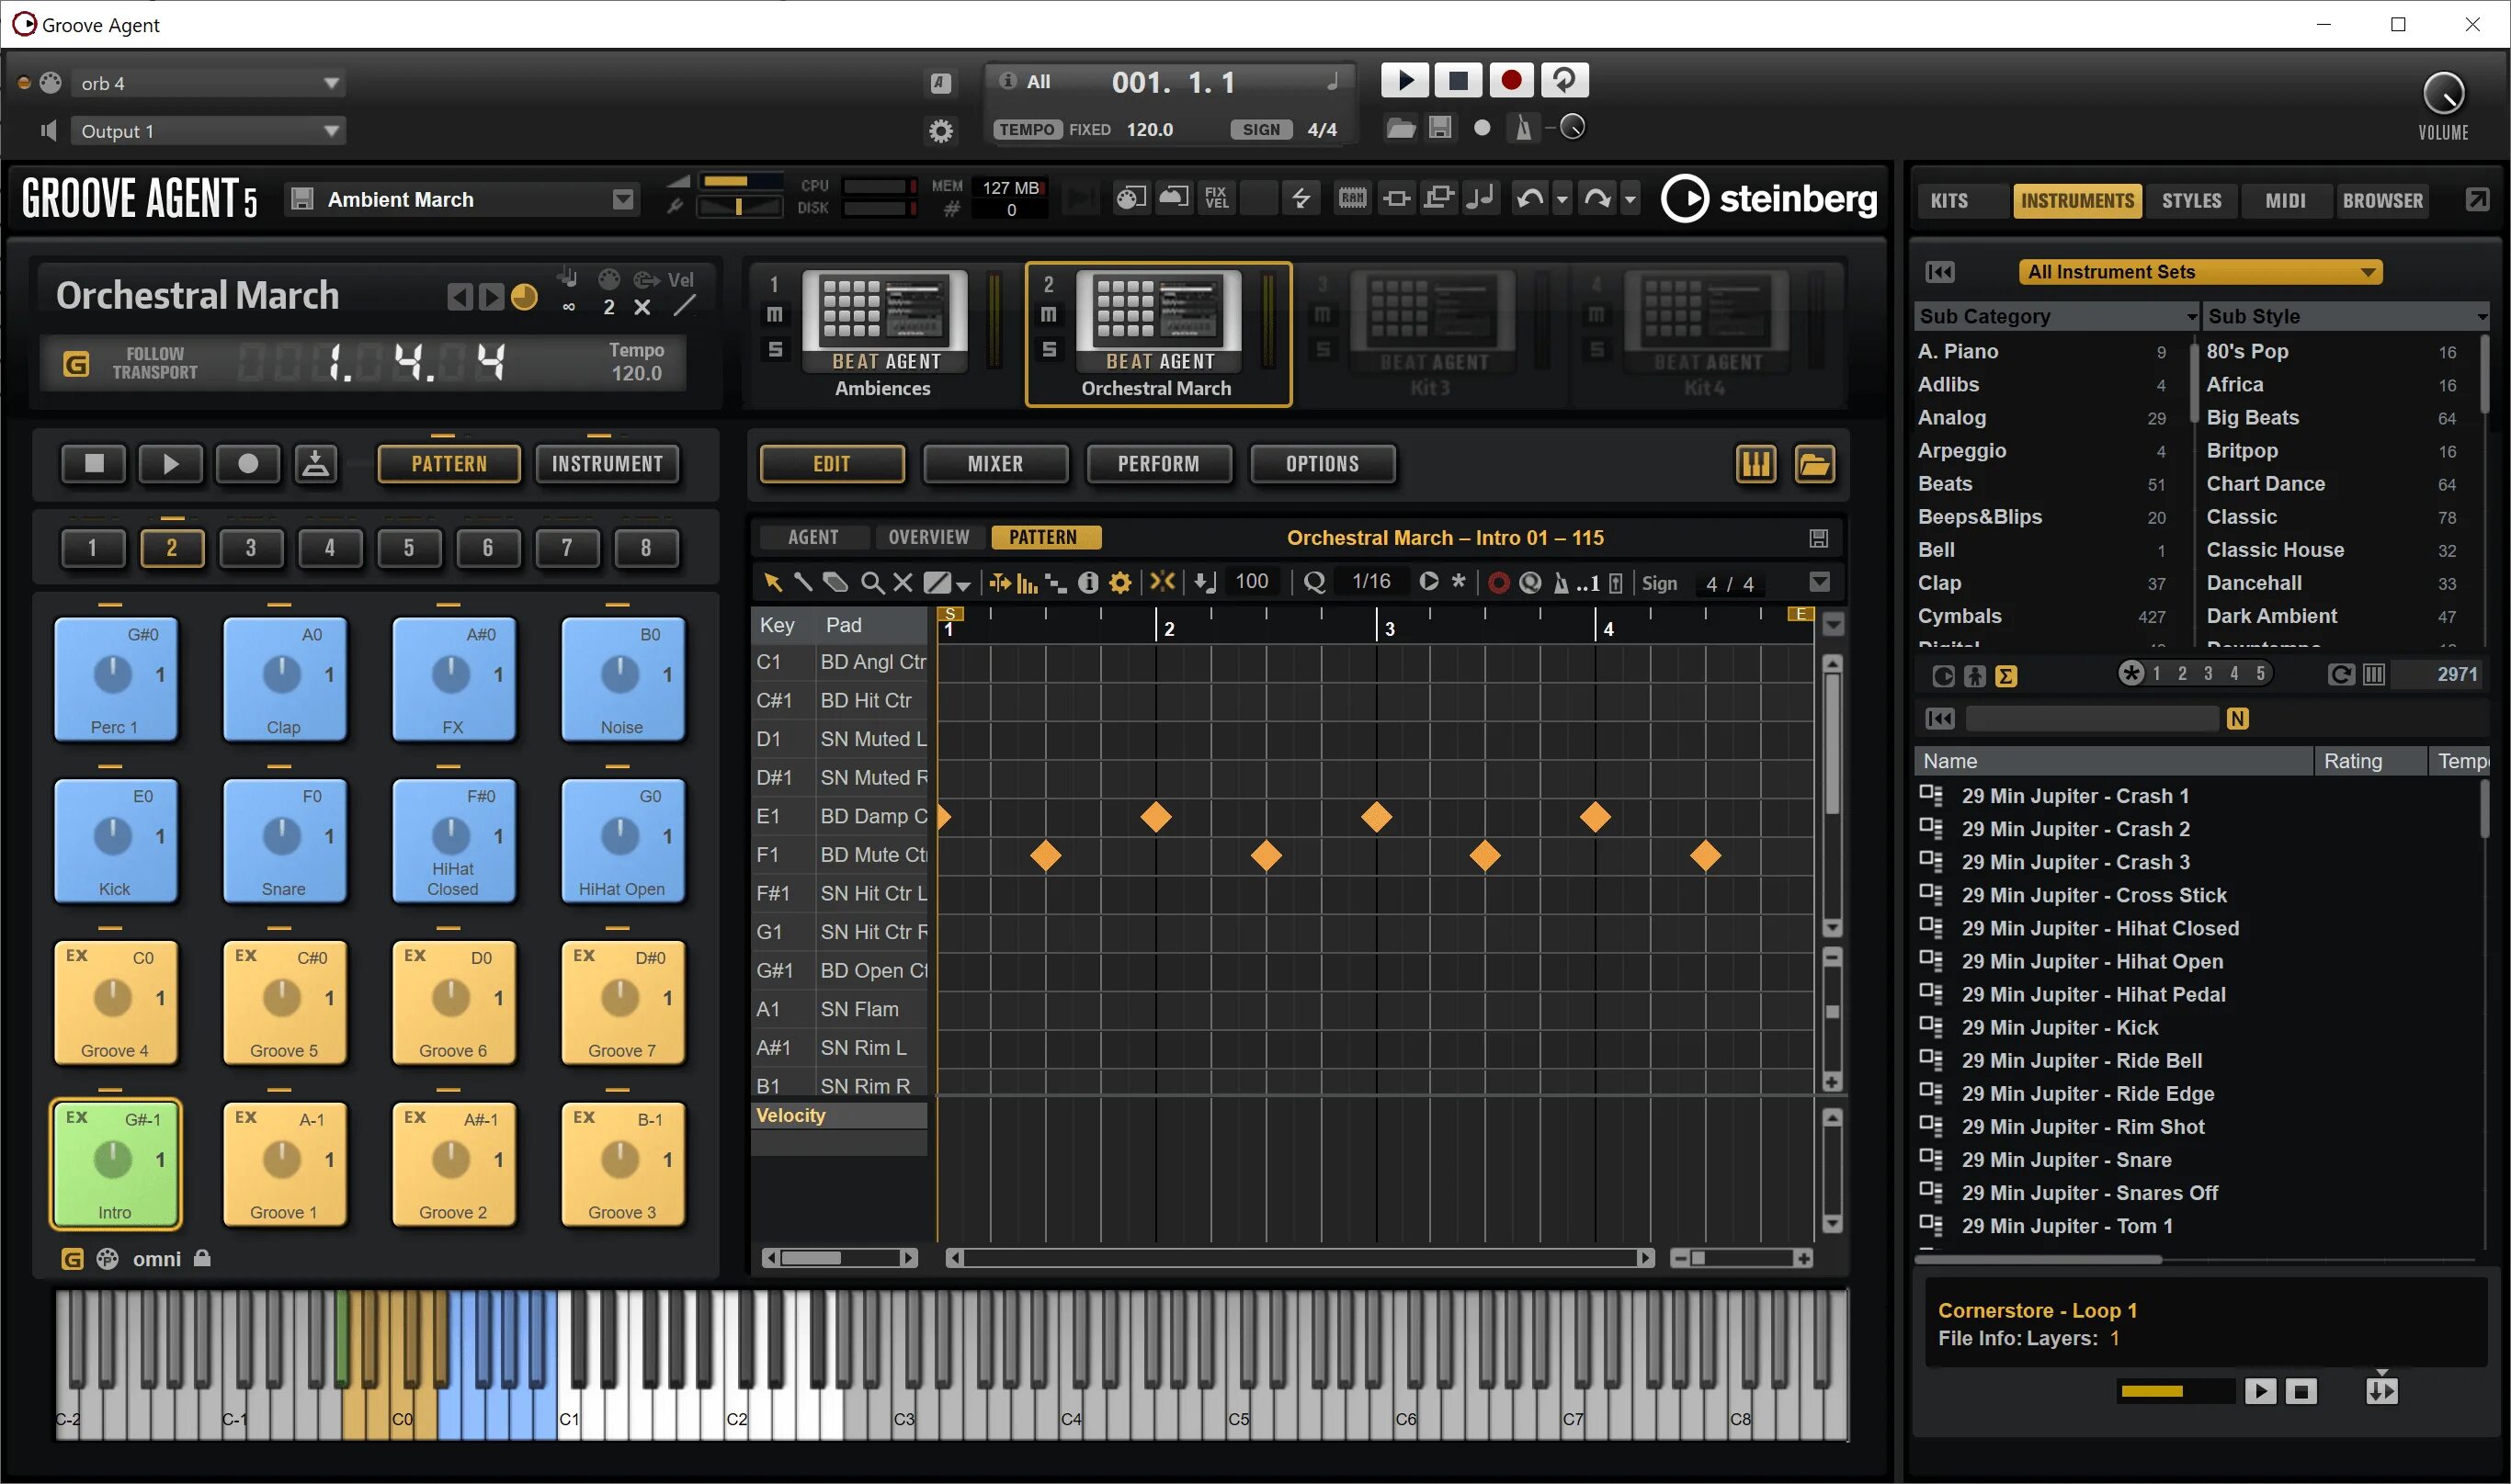Select the Draw pencil tool in pattern editor
The height and width of the screenshot is (1484, 2511).
(x=802, y=583)
